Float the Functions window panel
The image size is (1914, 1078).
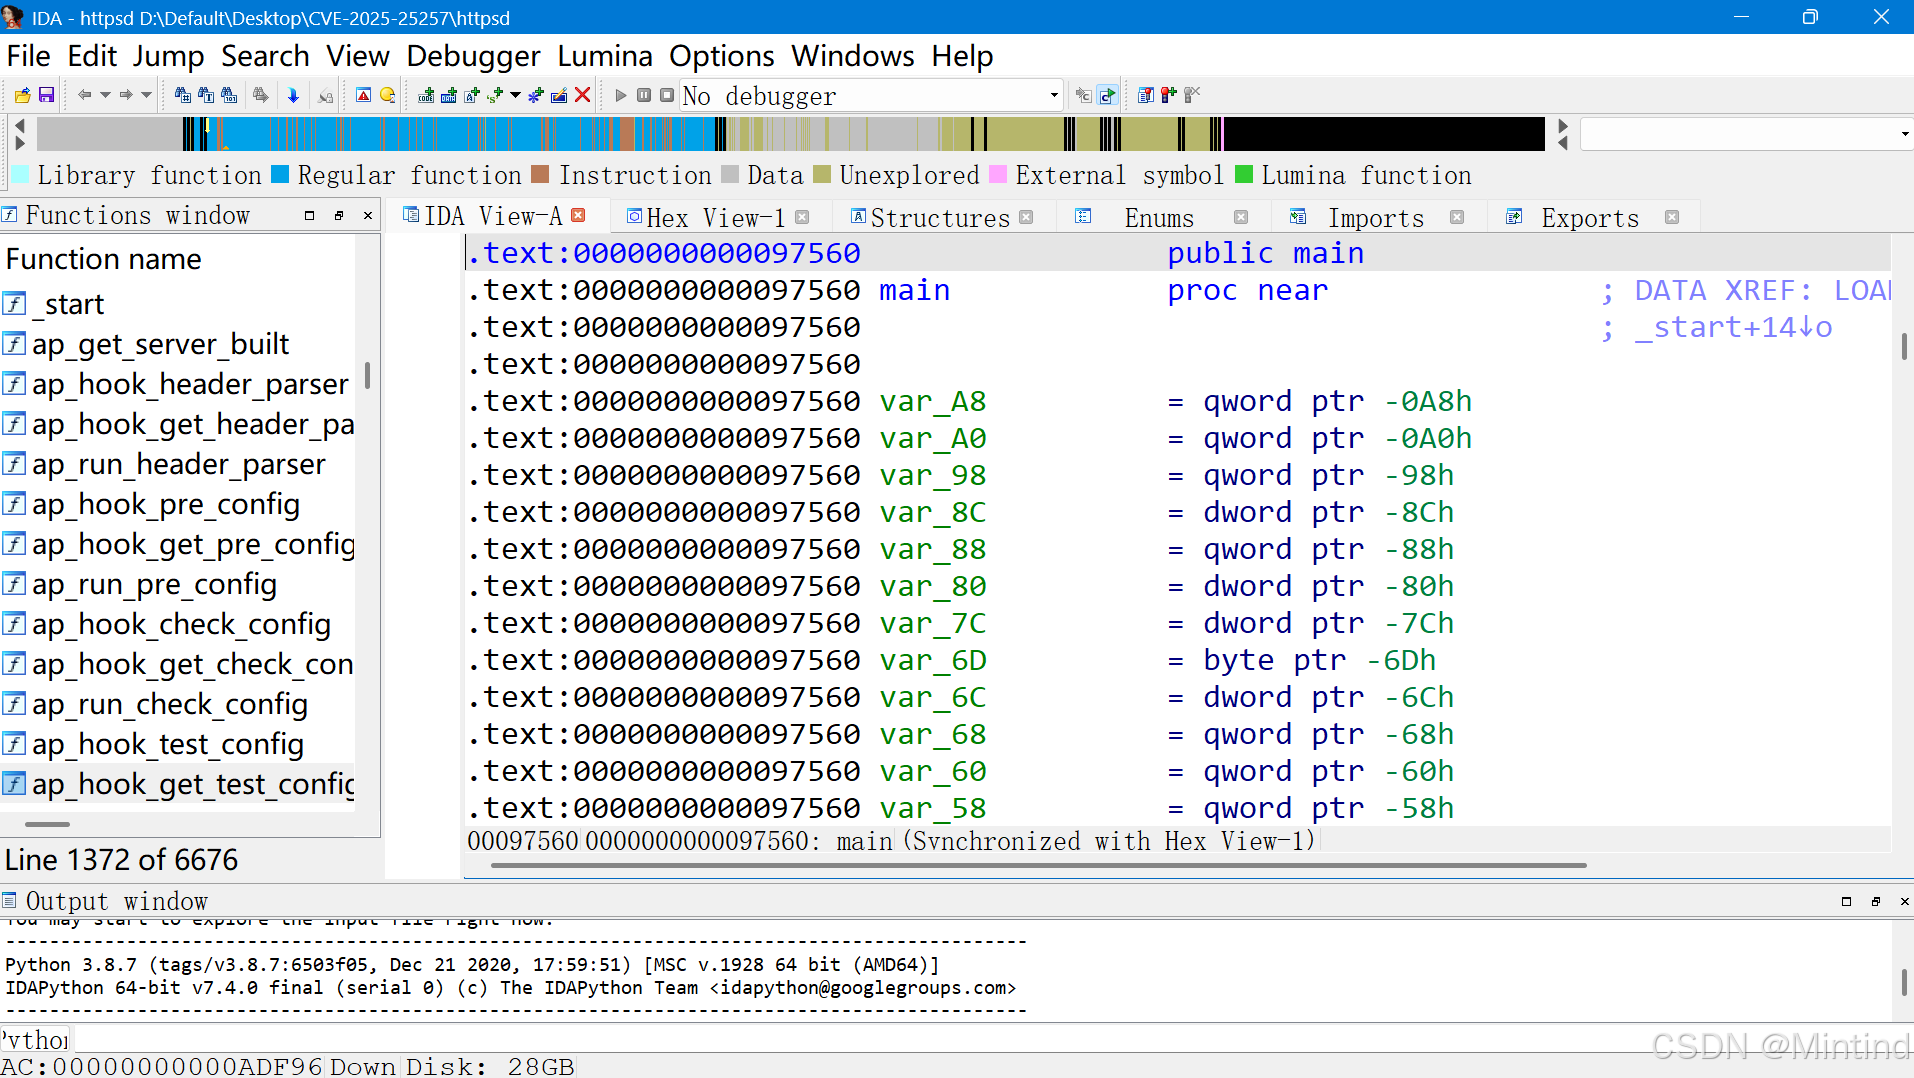[339, 215]
